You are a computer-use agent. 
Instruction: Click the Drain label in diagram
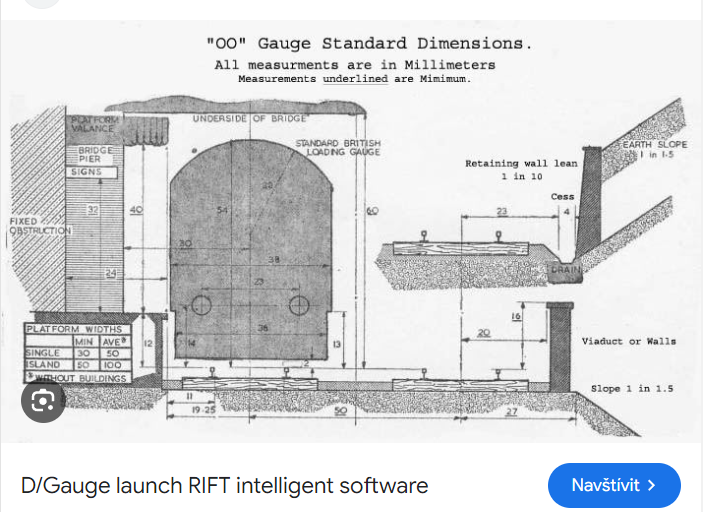tap(564, 270)
